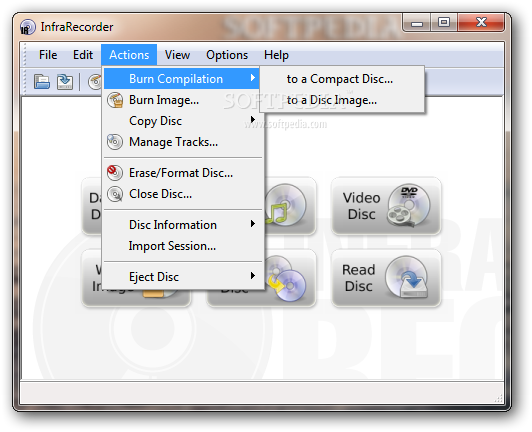Close the Actions menu

(129, 55)
